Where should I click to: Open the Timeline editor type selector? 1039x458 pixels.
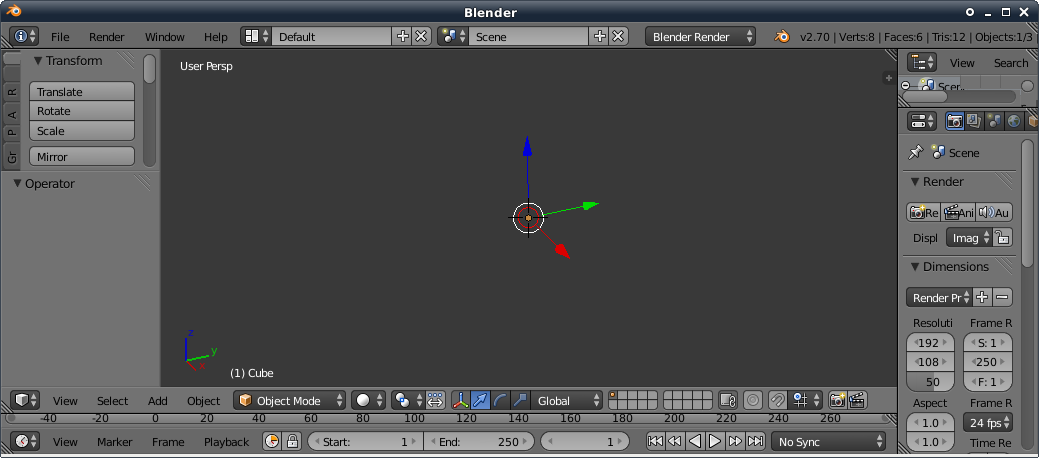coord(26,441)
